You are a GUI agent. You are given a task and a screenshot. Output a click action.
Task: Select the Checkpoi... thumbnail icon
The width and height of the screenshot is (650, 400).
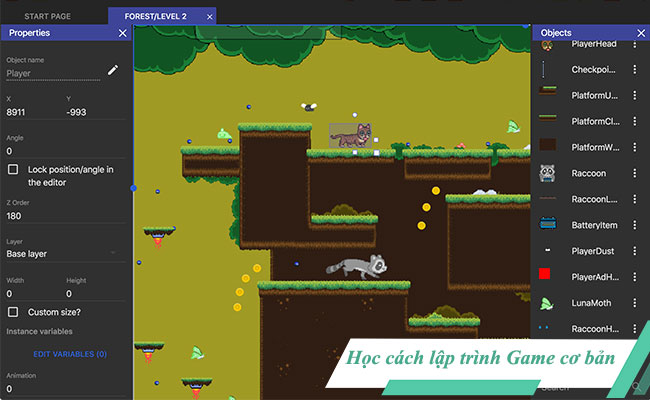(543, 69)
